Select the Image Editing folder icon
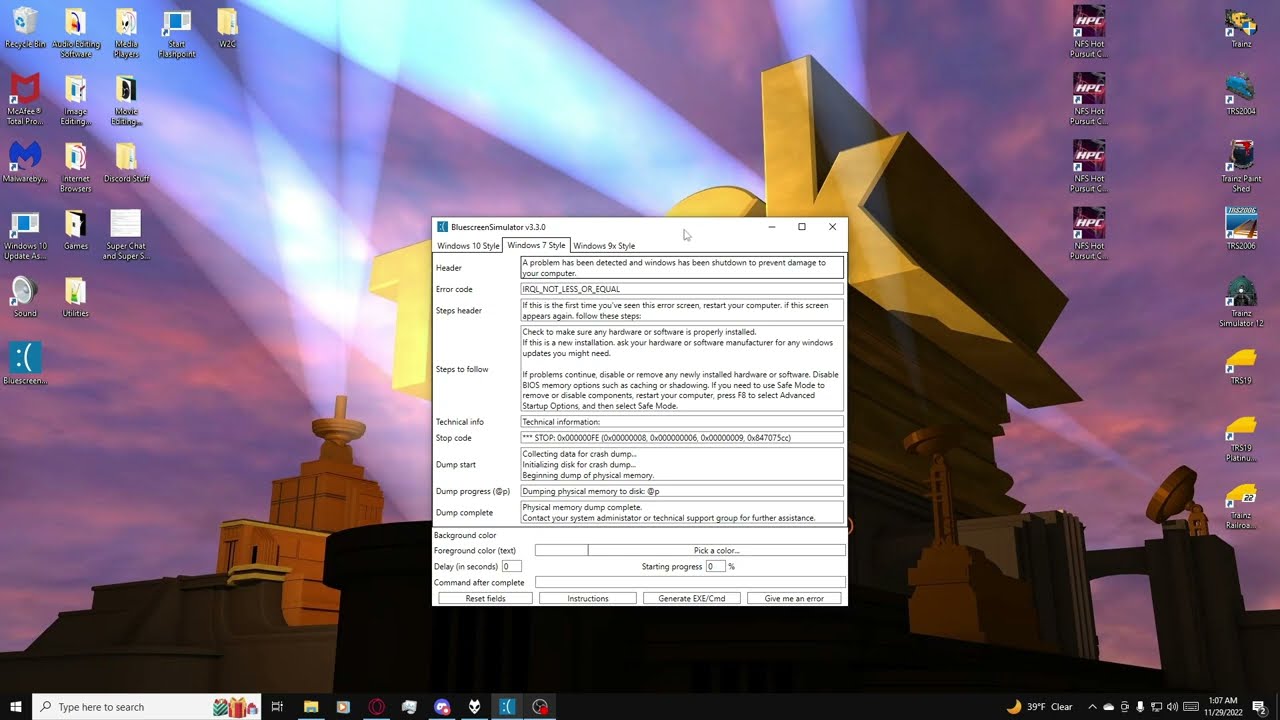1280x720 pixels. [76, 100]
